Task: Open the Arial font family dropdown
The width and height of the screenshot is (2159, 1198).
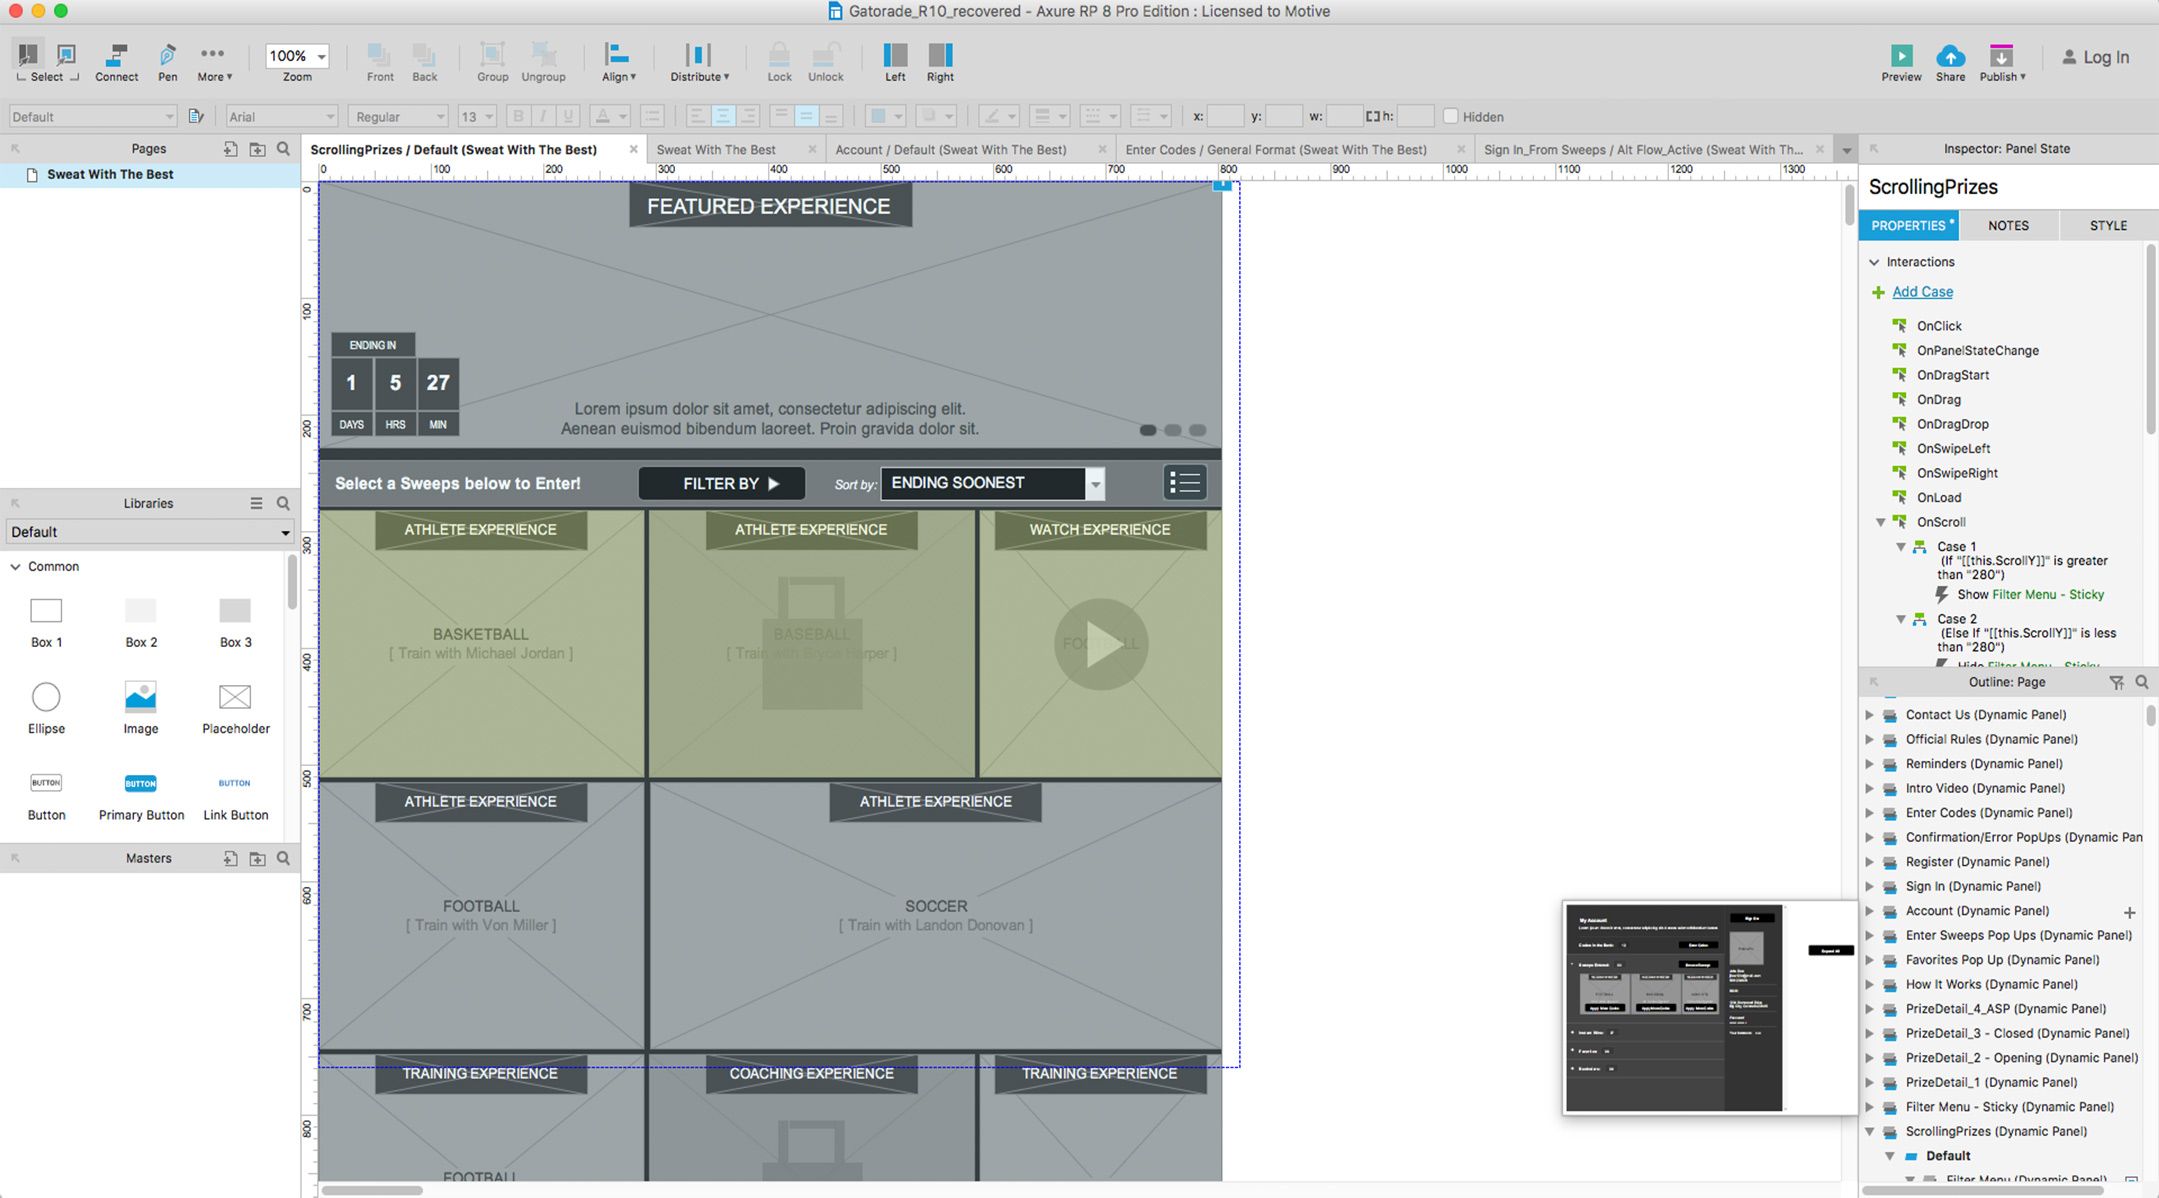Action: coord(280,116)
